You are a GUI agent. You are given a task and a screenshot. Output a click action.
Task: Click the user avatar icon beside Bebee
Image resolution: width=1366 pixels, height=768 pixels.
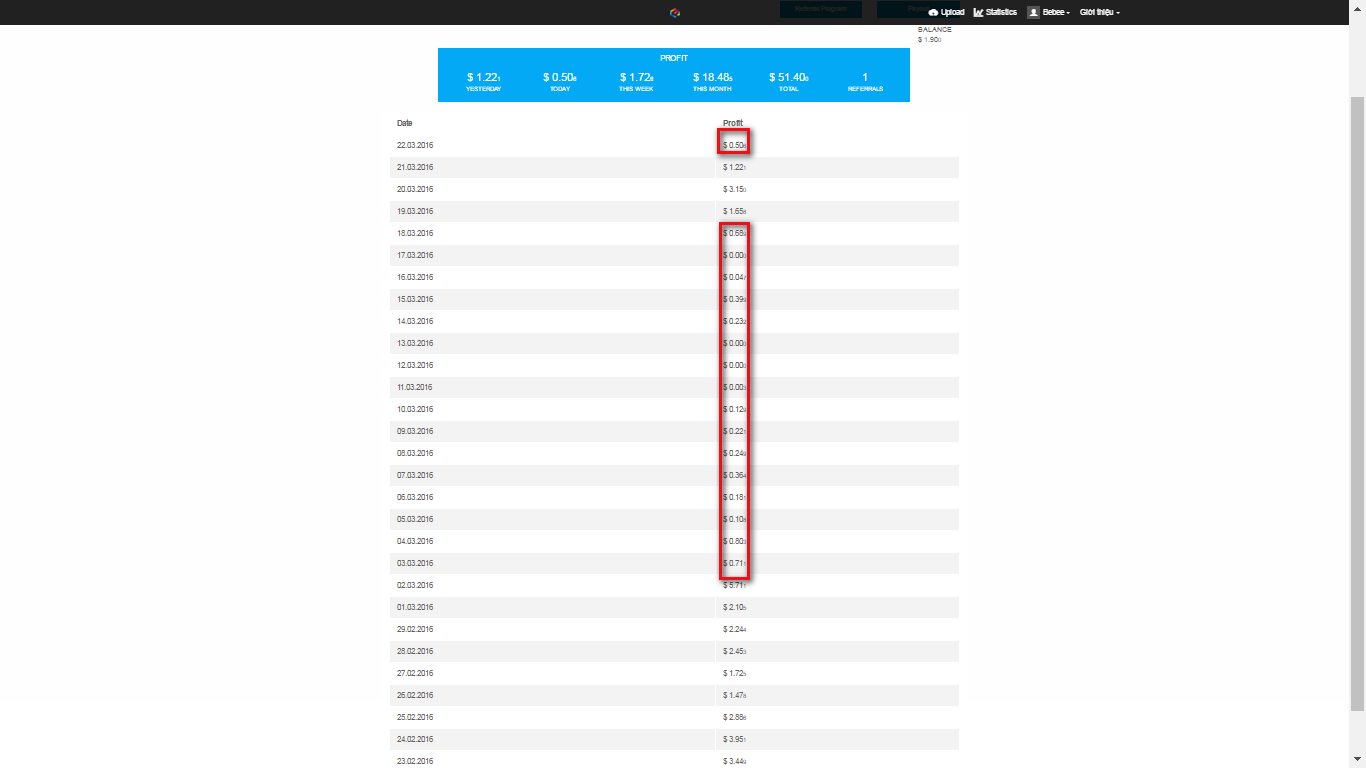click(1034, 12)
